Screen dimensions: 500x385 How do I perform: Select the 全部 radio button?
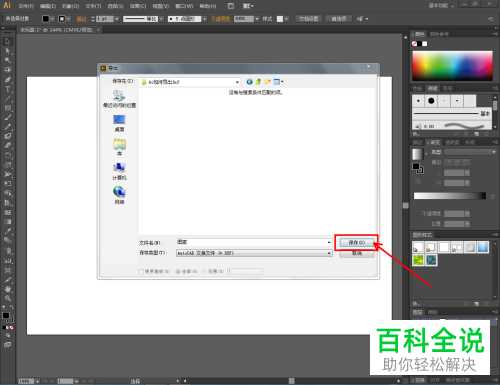[178, 271]
